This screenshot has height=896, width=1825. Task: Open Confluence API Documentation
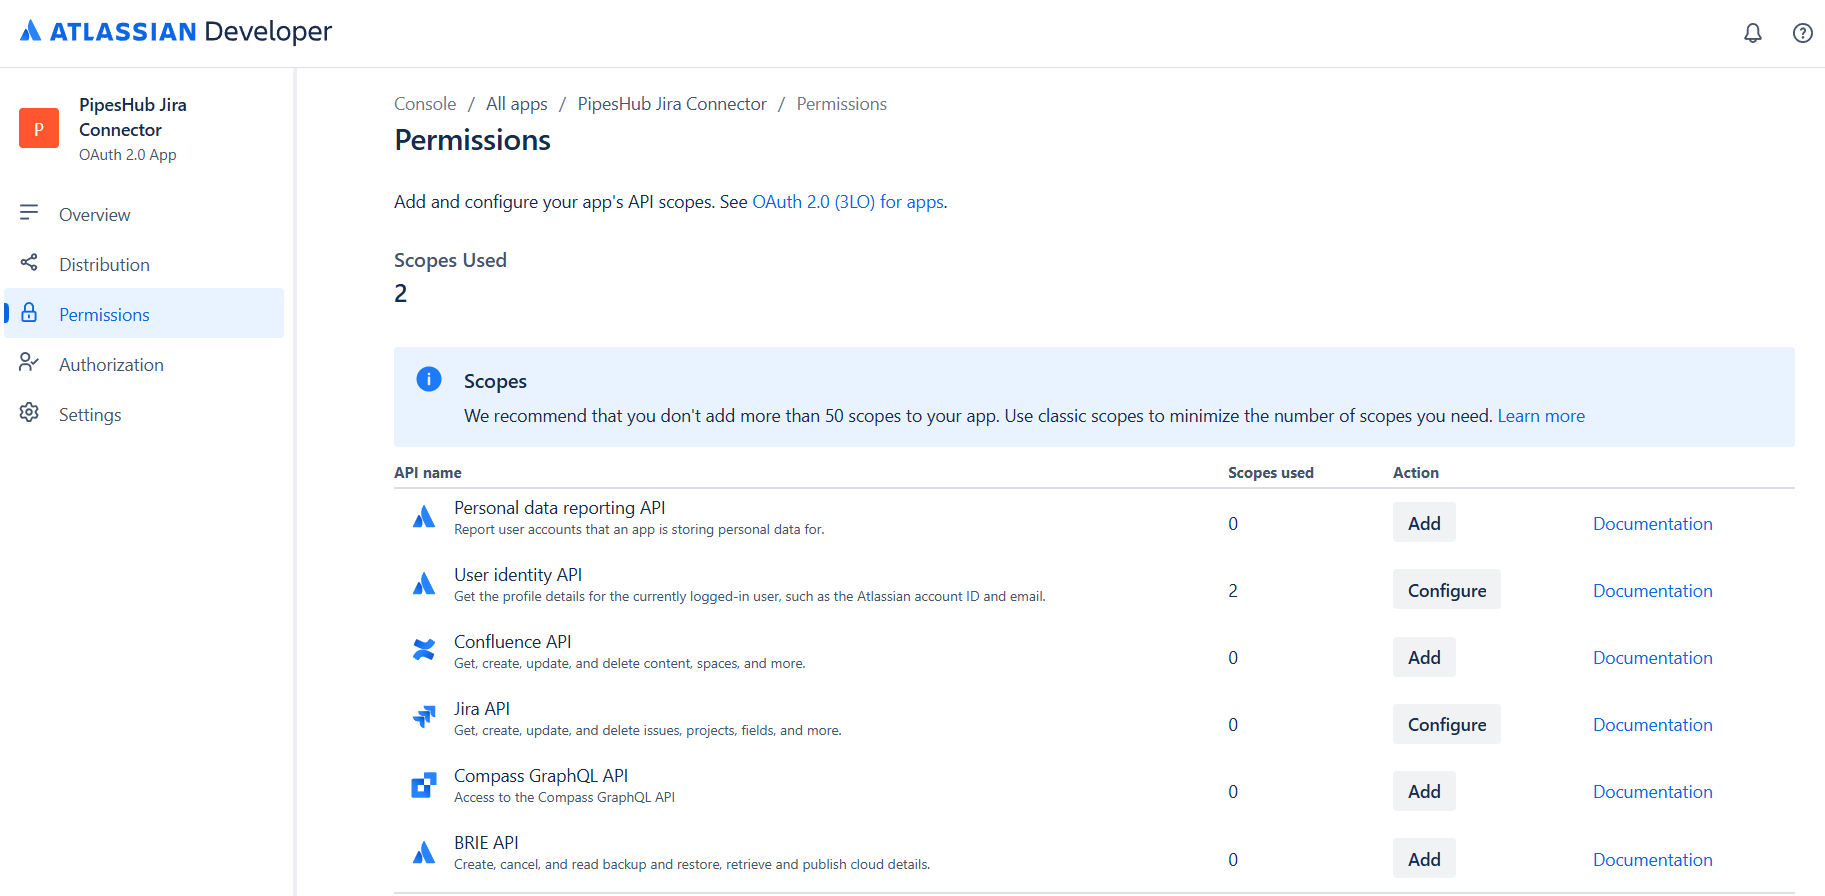pos(1653,658)
